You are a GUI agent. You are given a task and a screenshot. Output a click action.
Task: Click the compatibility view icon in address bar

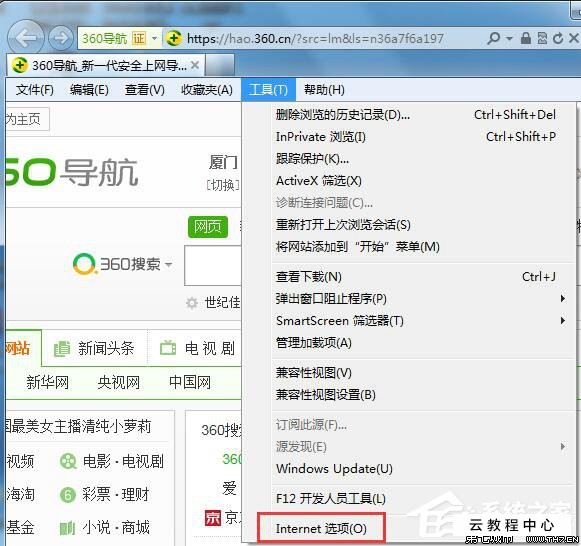pos(542,38)
